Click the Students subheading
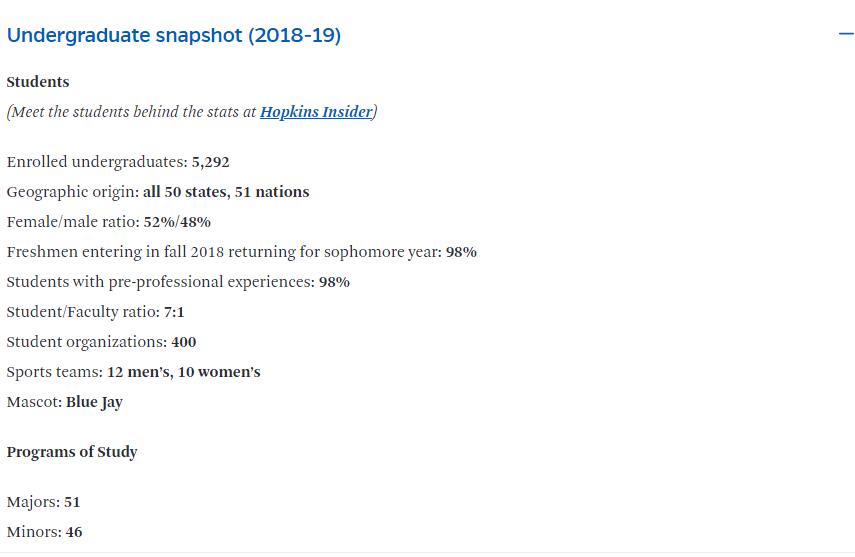This screenshot has width=855, height=557. click(38, 82)
